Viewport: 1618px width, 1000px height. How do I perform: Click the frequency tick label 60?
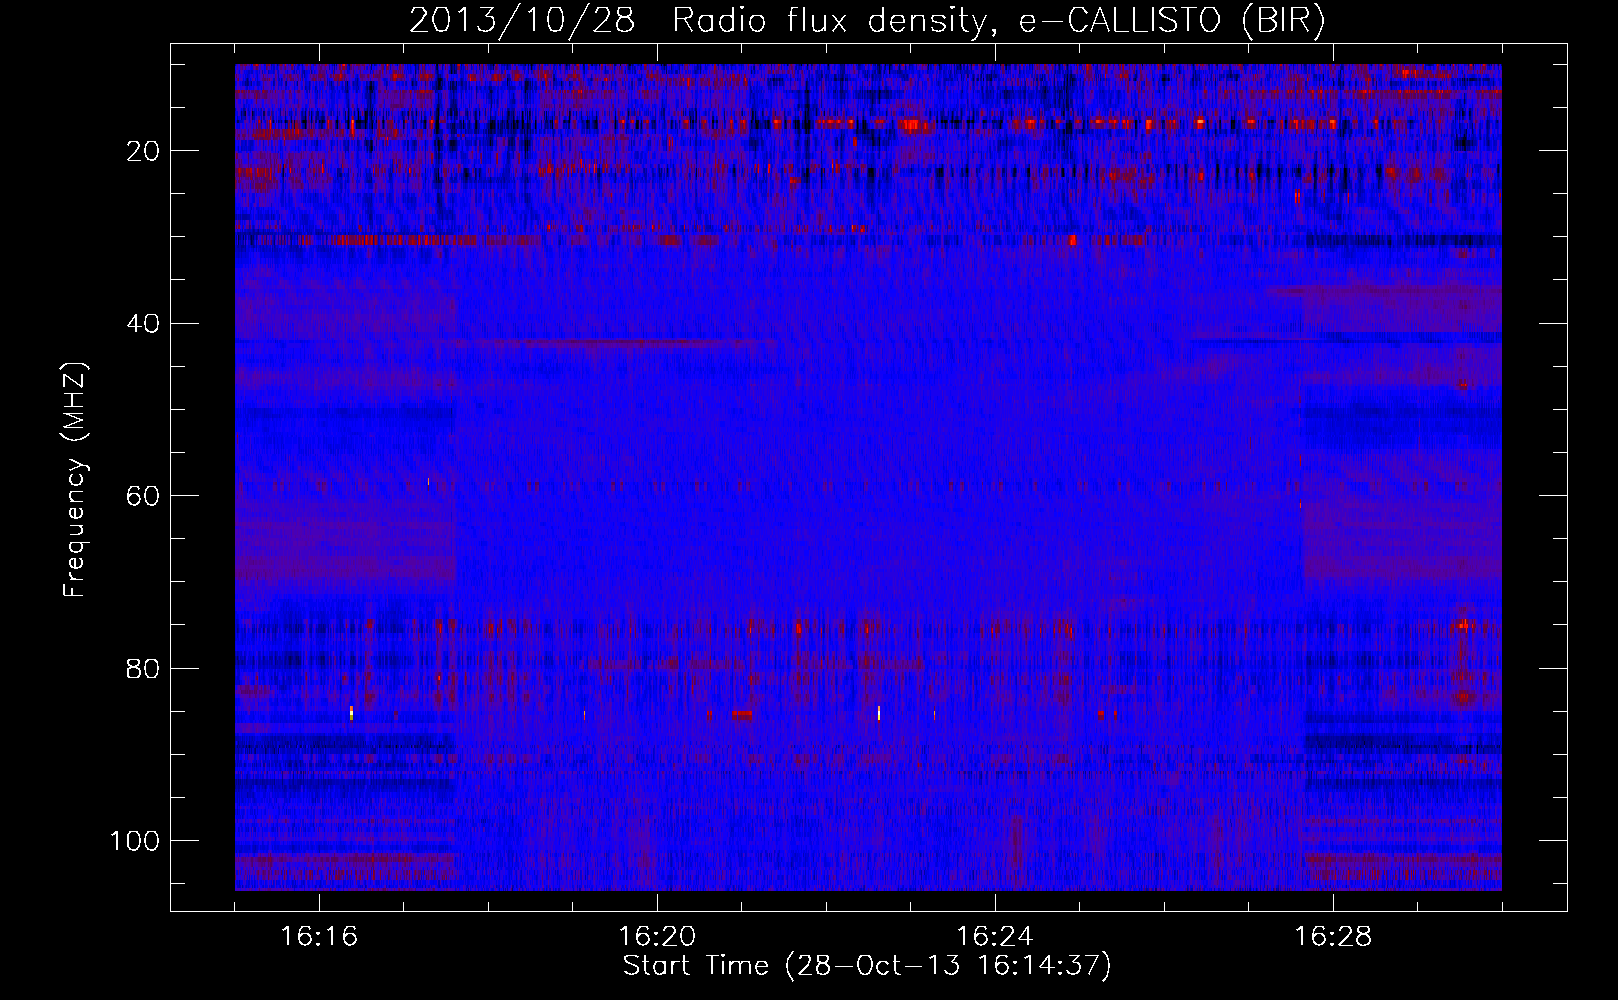pyautogui.click(x=144, y=496)
